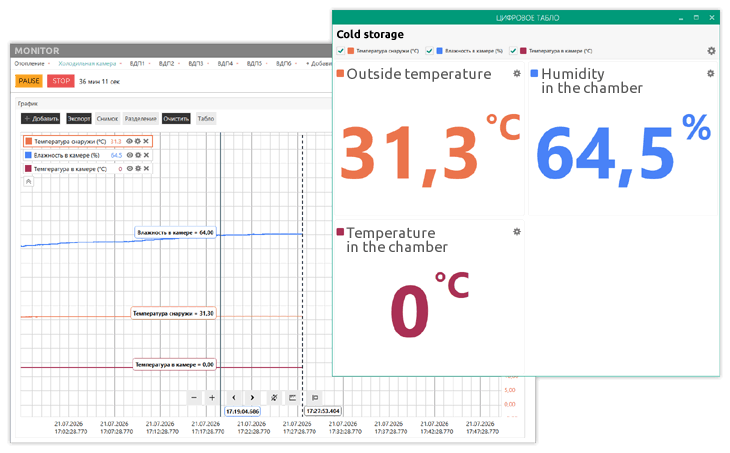Click the PAUSE button
This screenshot has width=730, height=453.
click(29, 81)
